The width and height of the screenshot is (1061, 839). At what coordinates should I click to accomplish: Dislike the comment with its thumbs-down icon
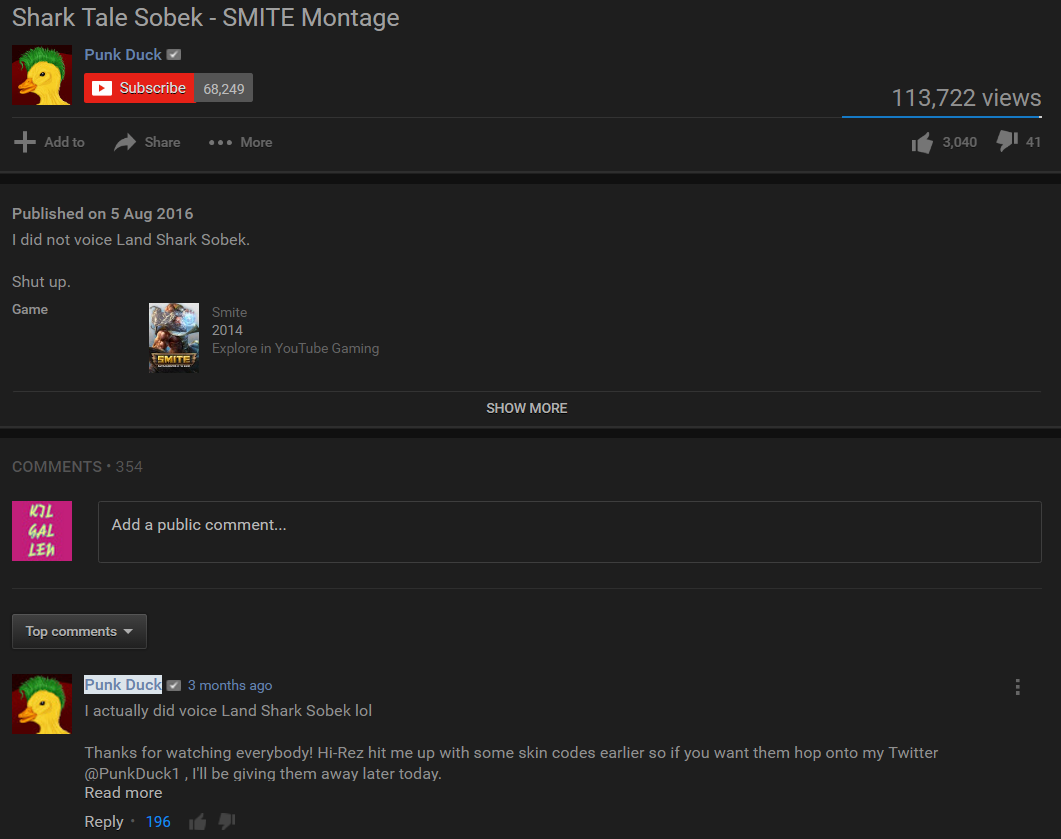point(227,821)
